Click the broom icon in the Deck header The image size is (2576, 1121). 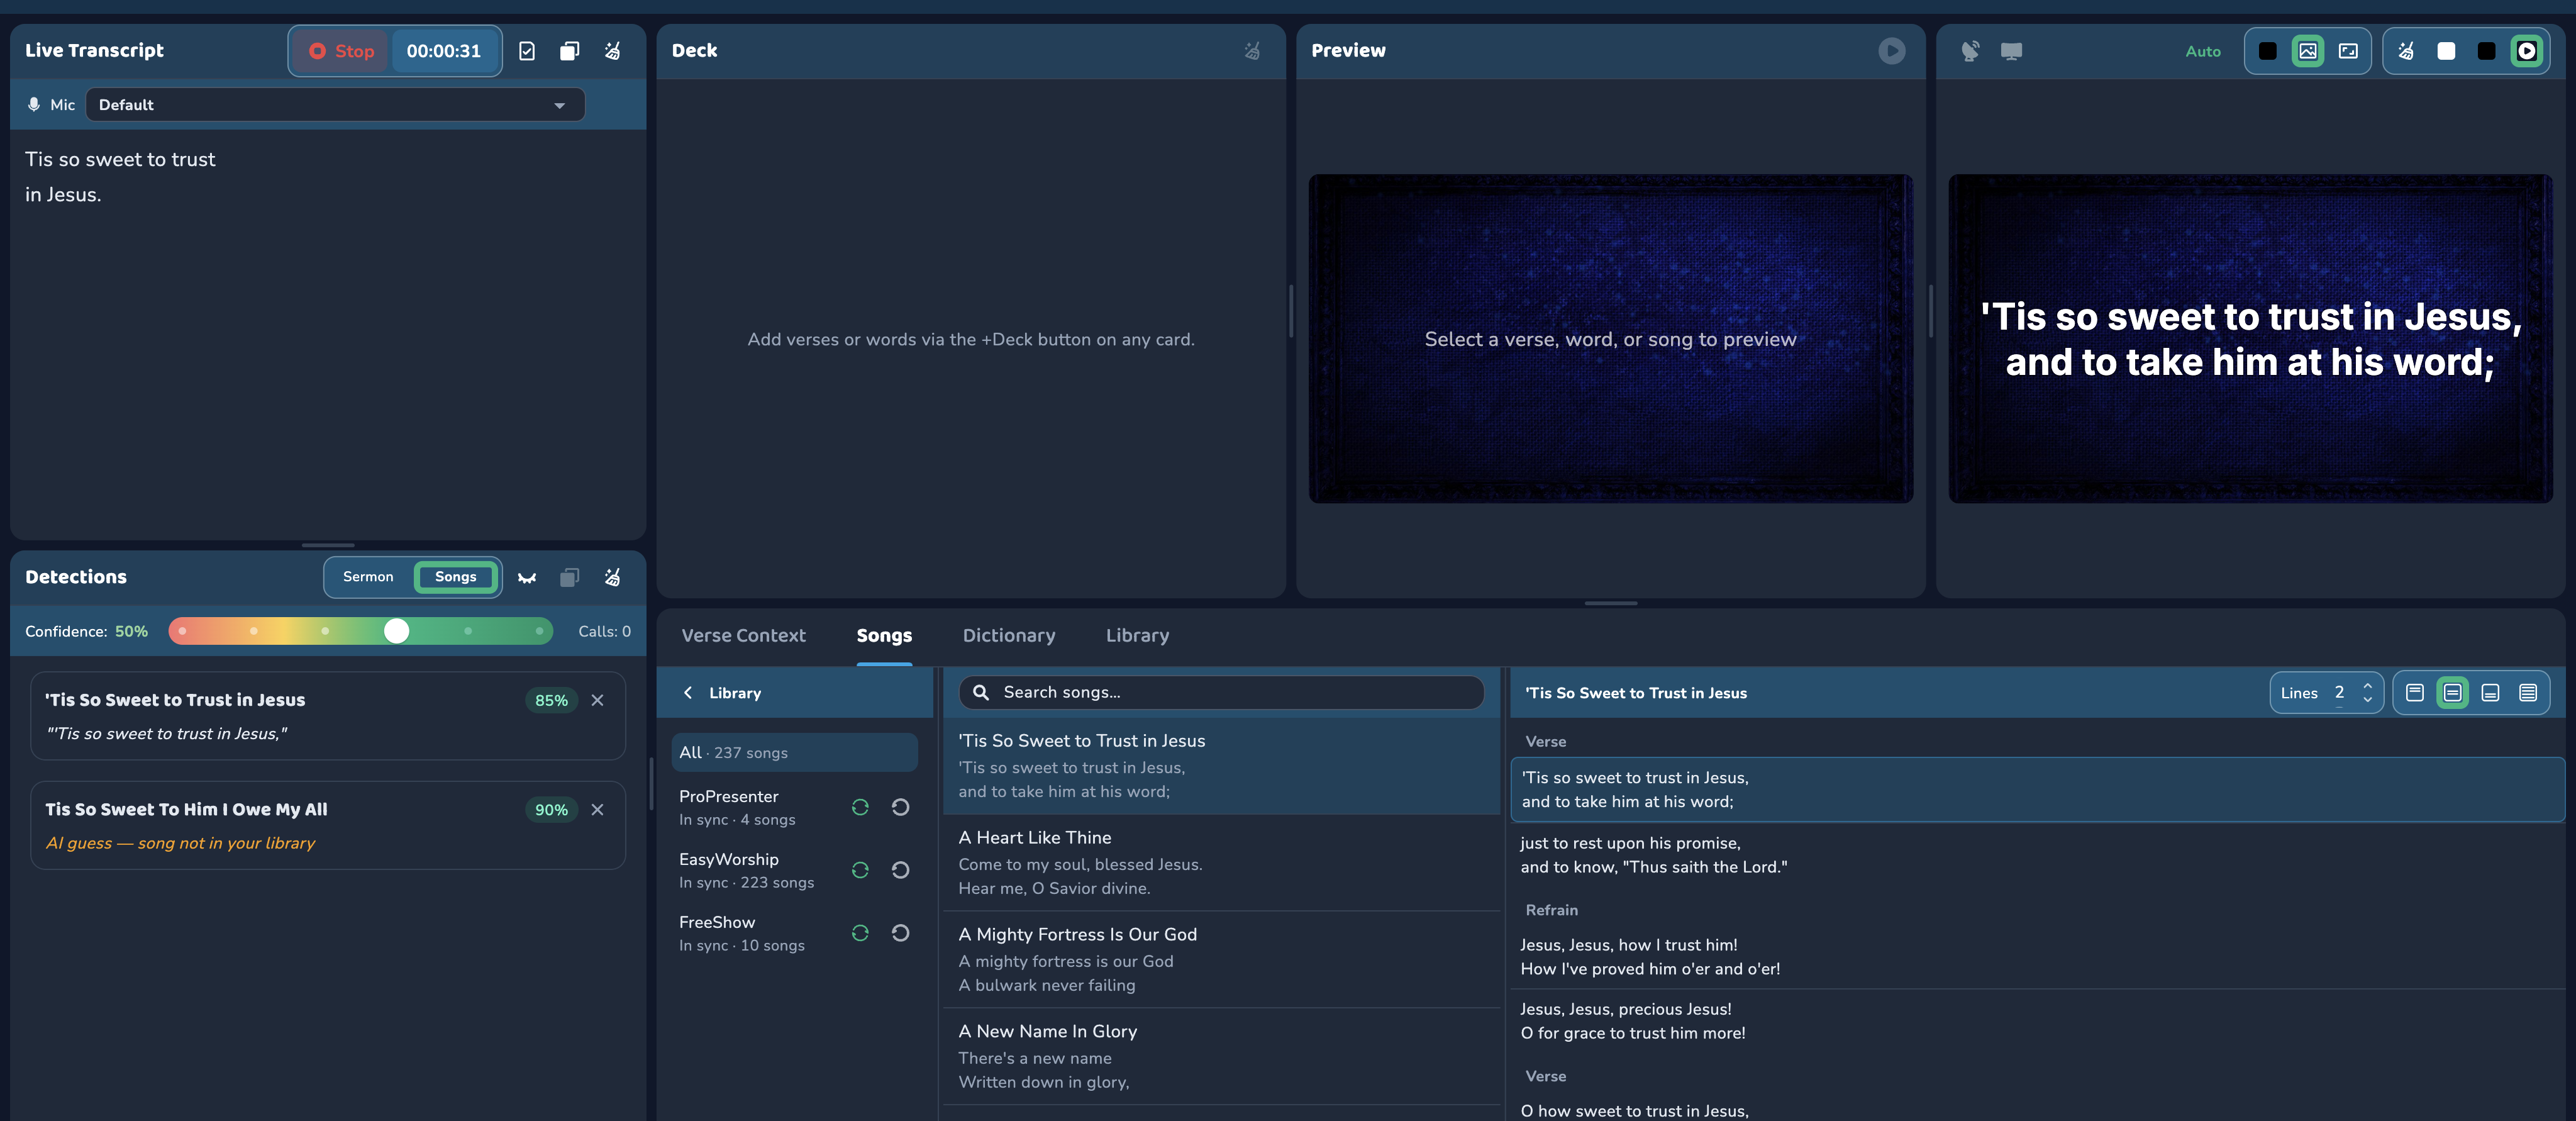point(1252,51)
